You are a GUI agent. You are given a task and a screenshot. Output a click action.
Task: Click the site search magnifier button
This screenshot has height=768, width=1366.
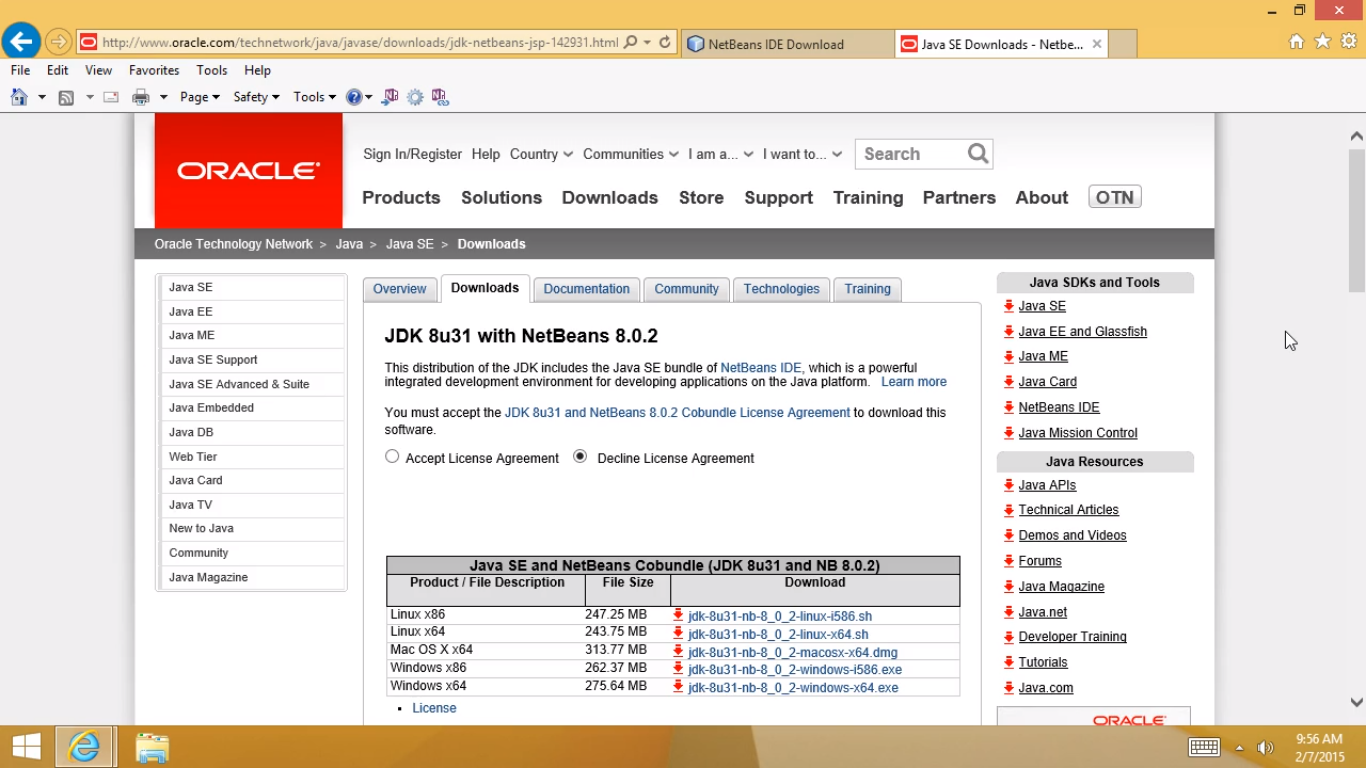(x=978, y=153)
